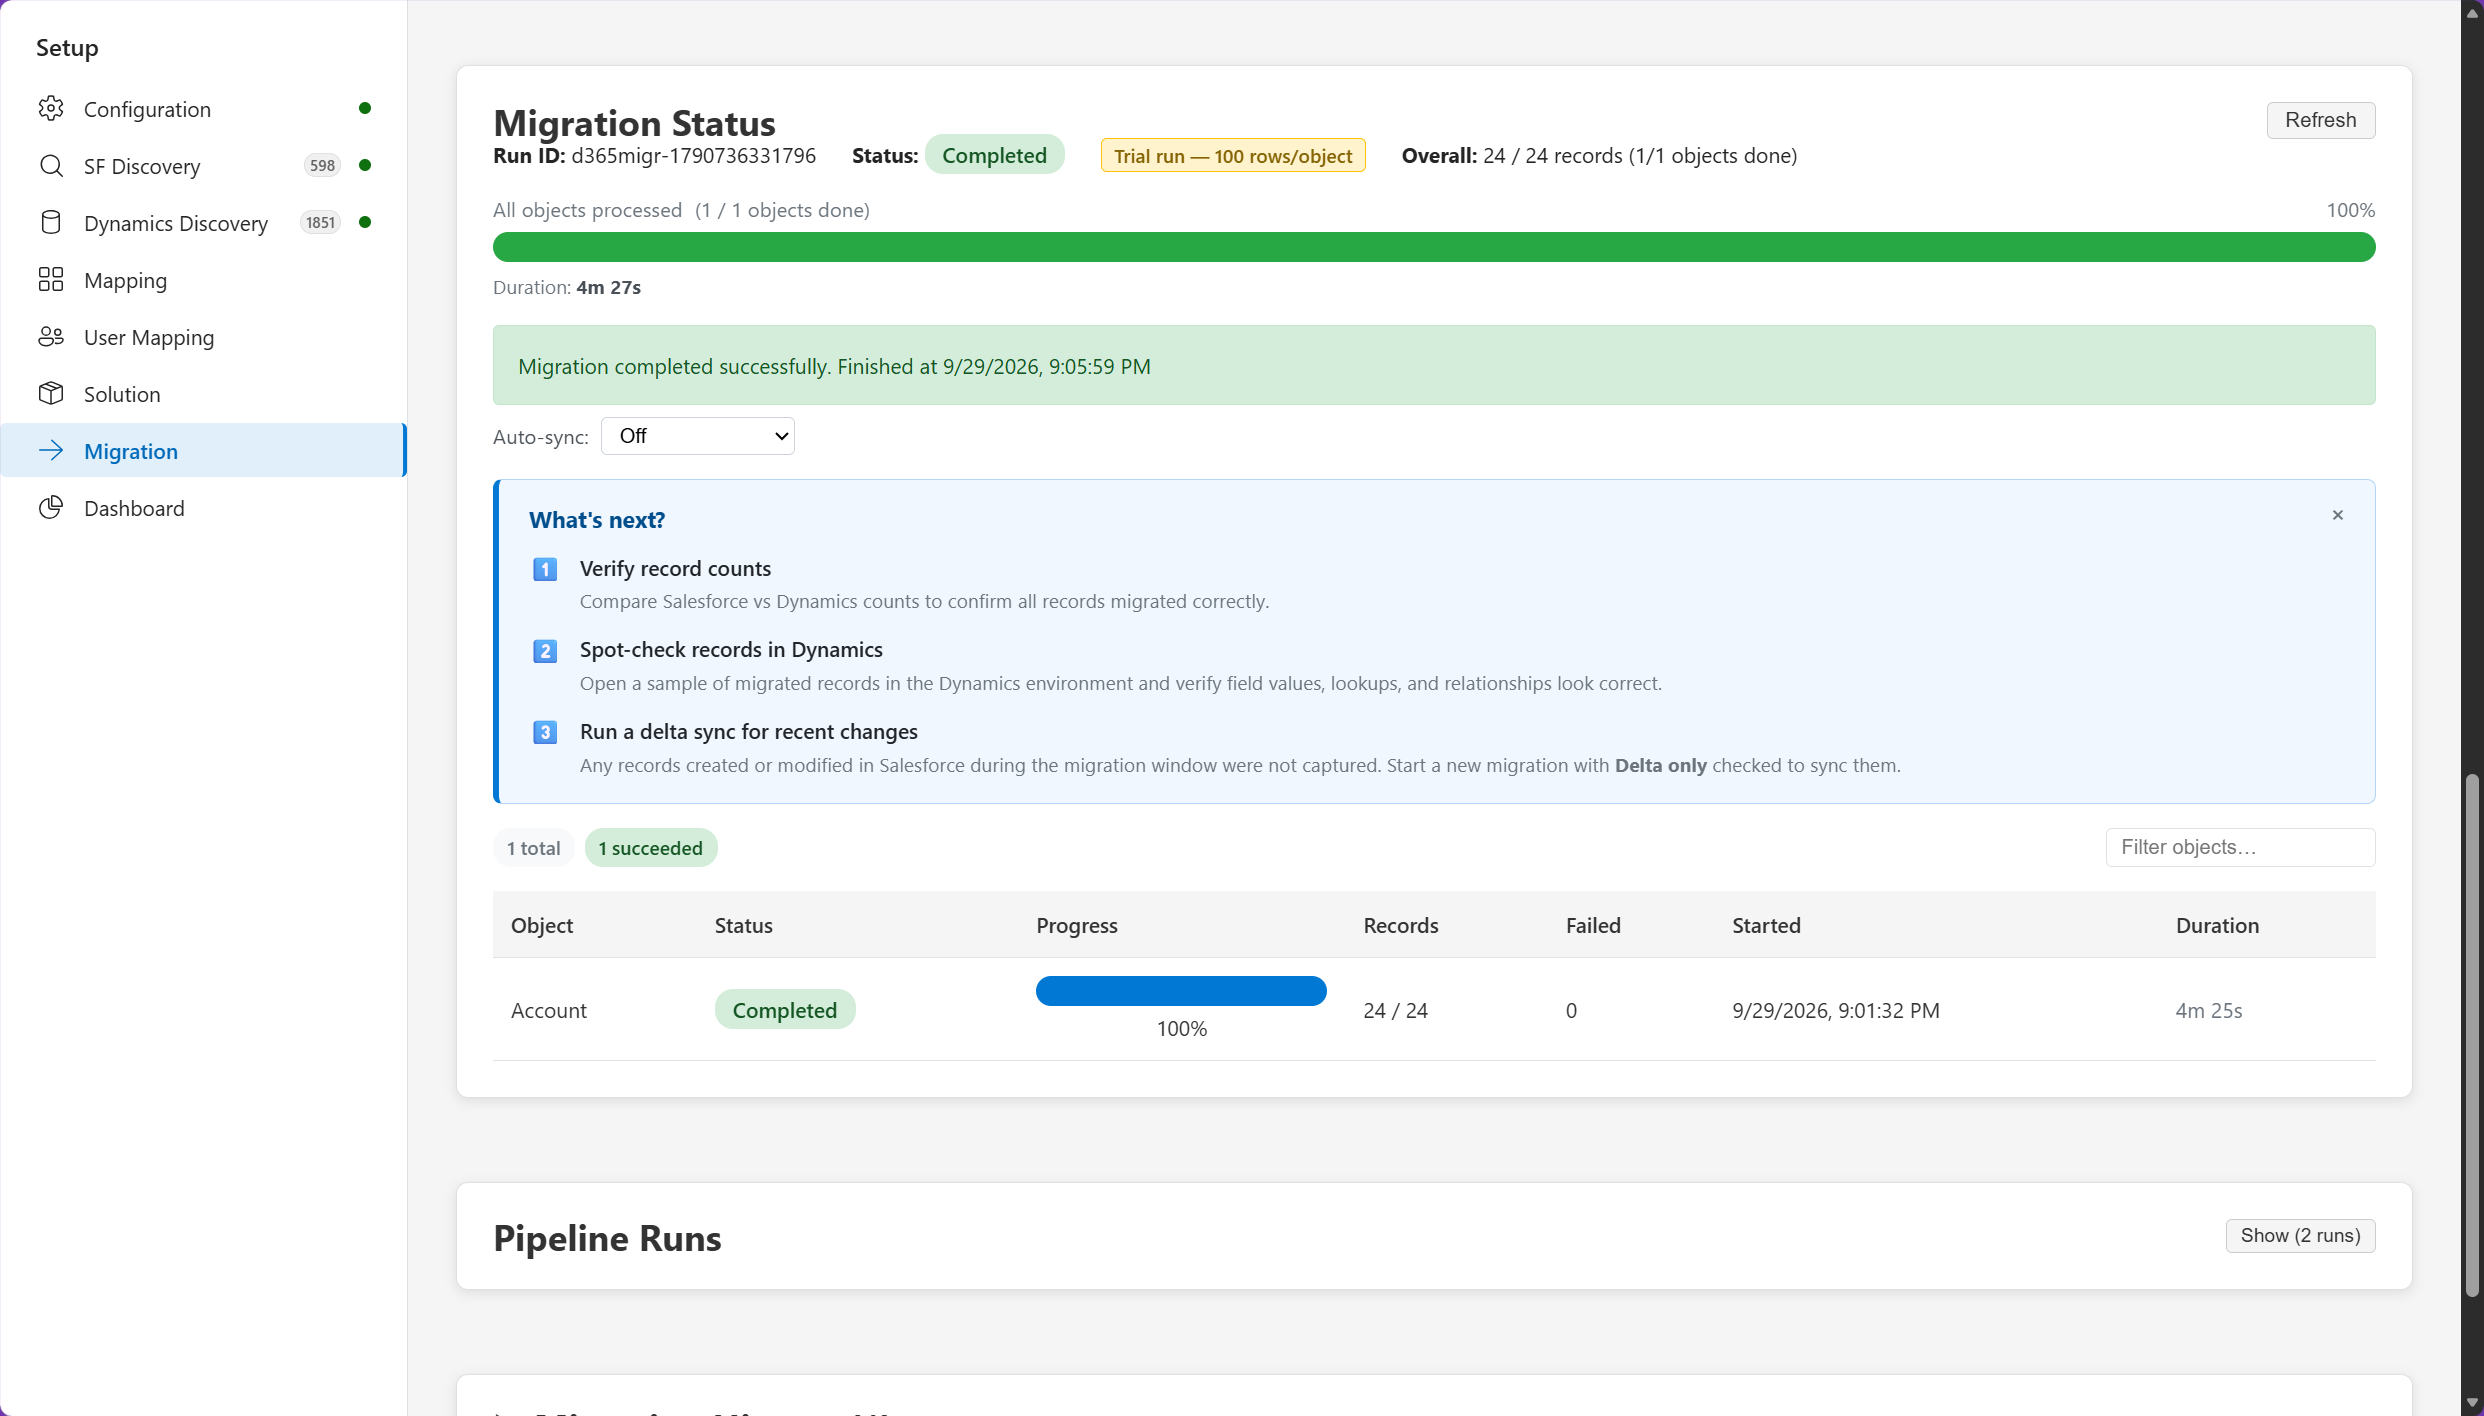Select the Migration sidebar item

pyautogui.click(x=204, y=451)
